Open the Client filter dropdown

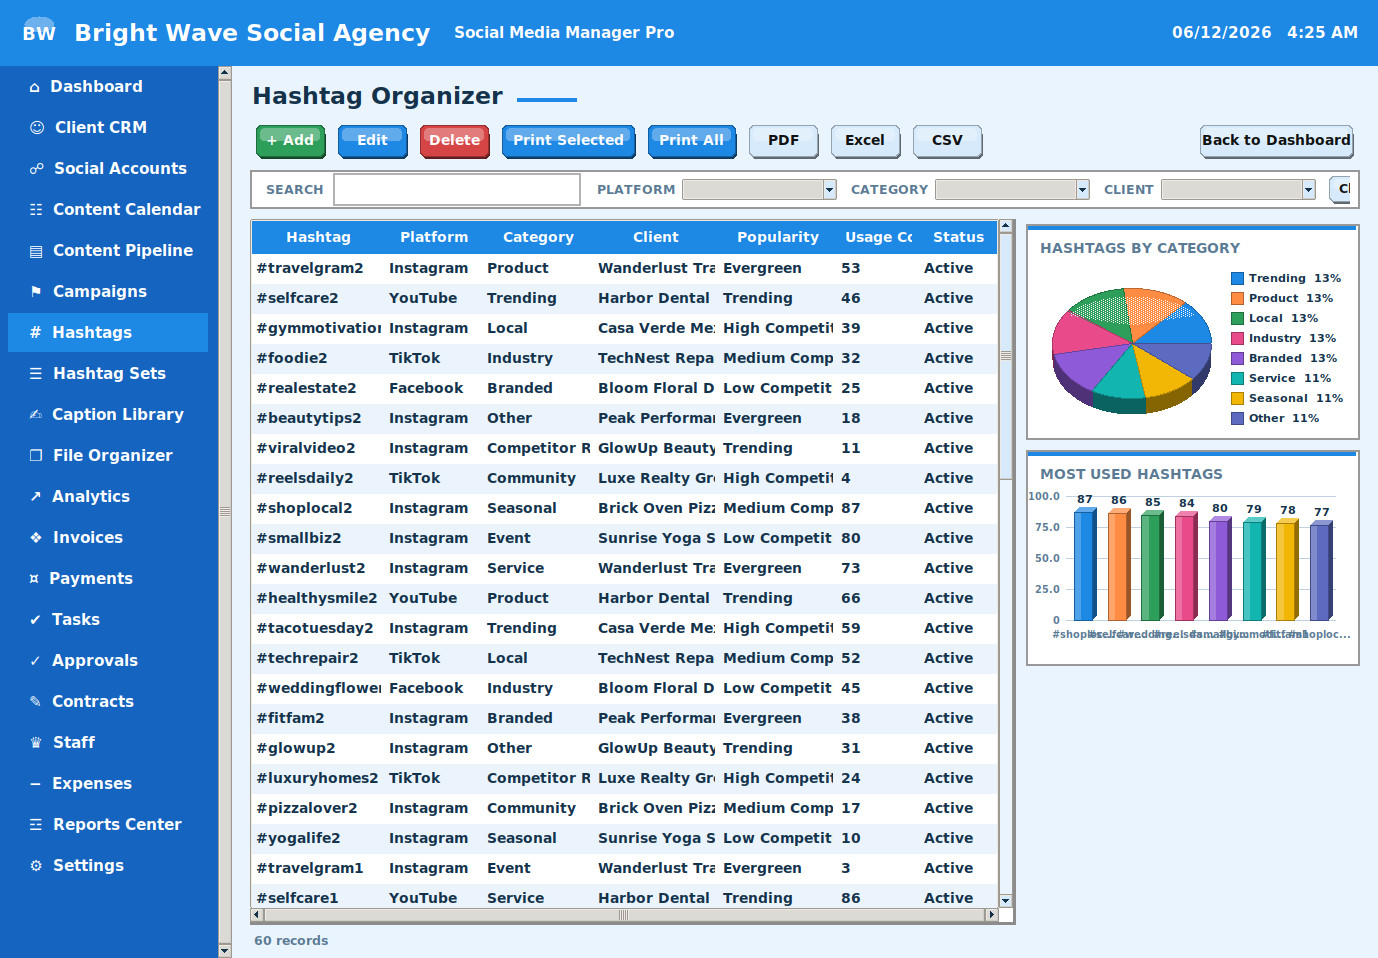pyautogui.click(x=1238, y=189)
